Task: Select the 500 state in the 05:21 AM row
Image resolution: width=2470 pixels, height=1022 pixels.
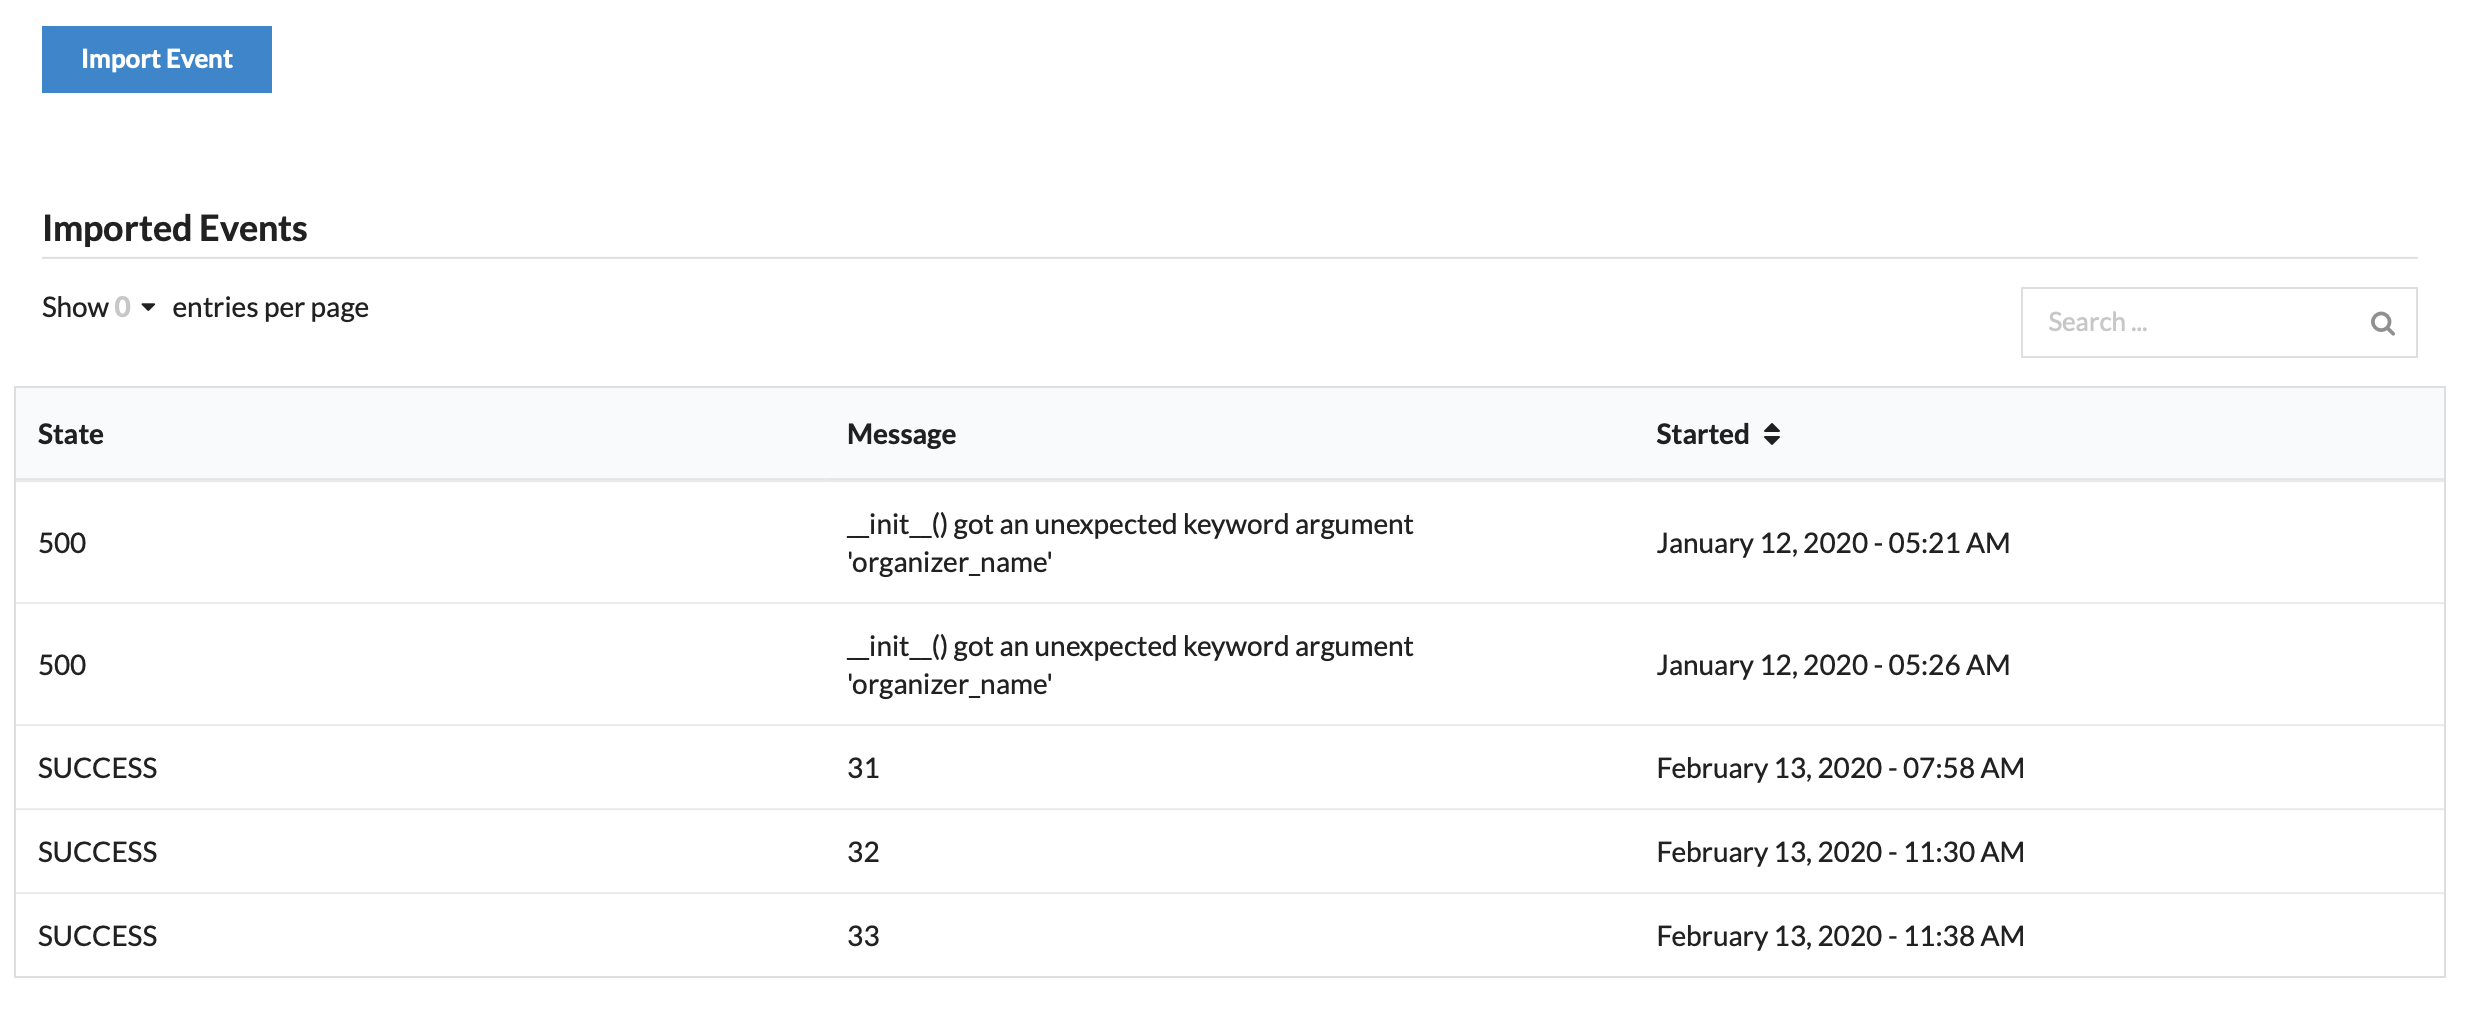Action: tap(62, 543)
